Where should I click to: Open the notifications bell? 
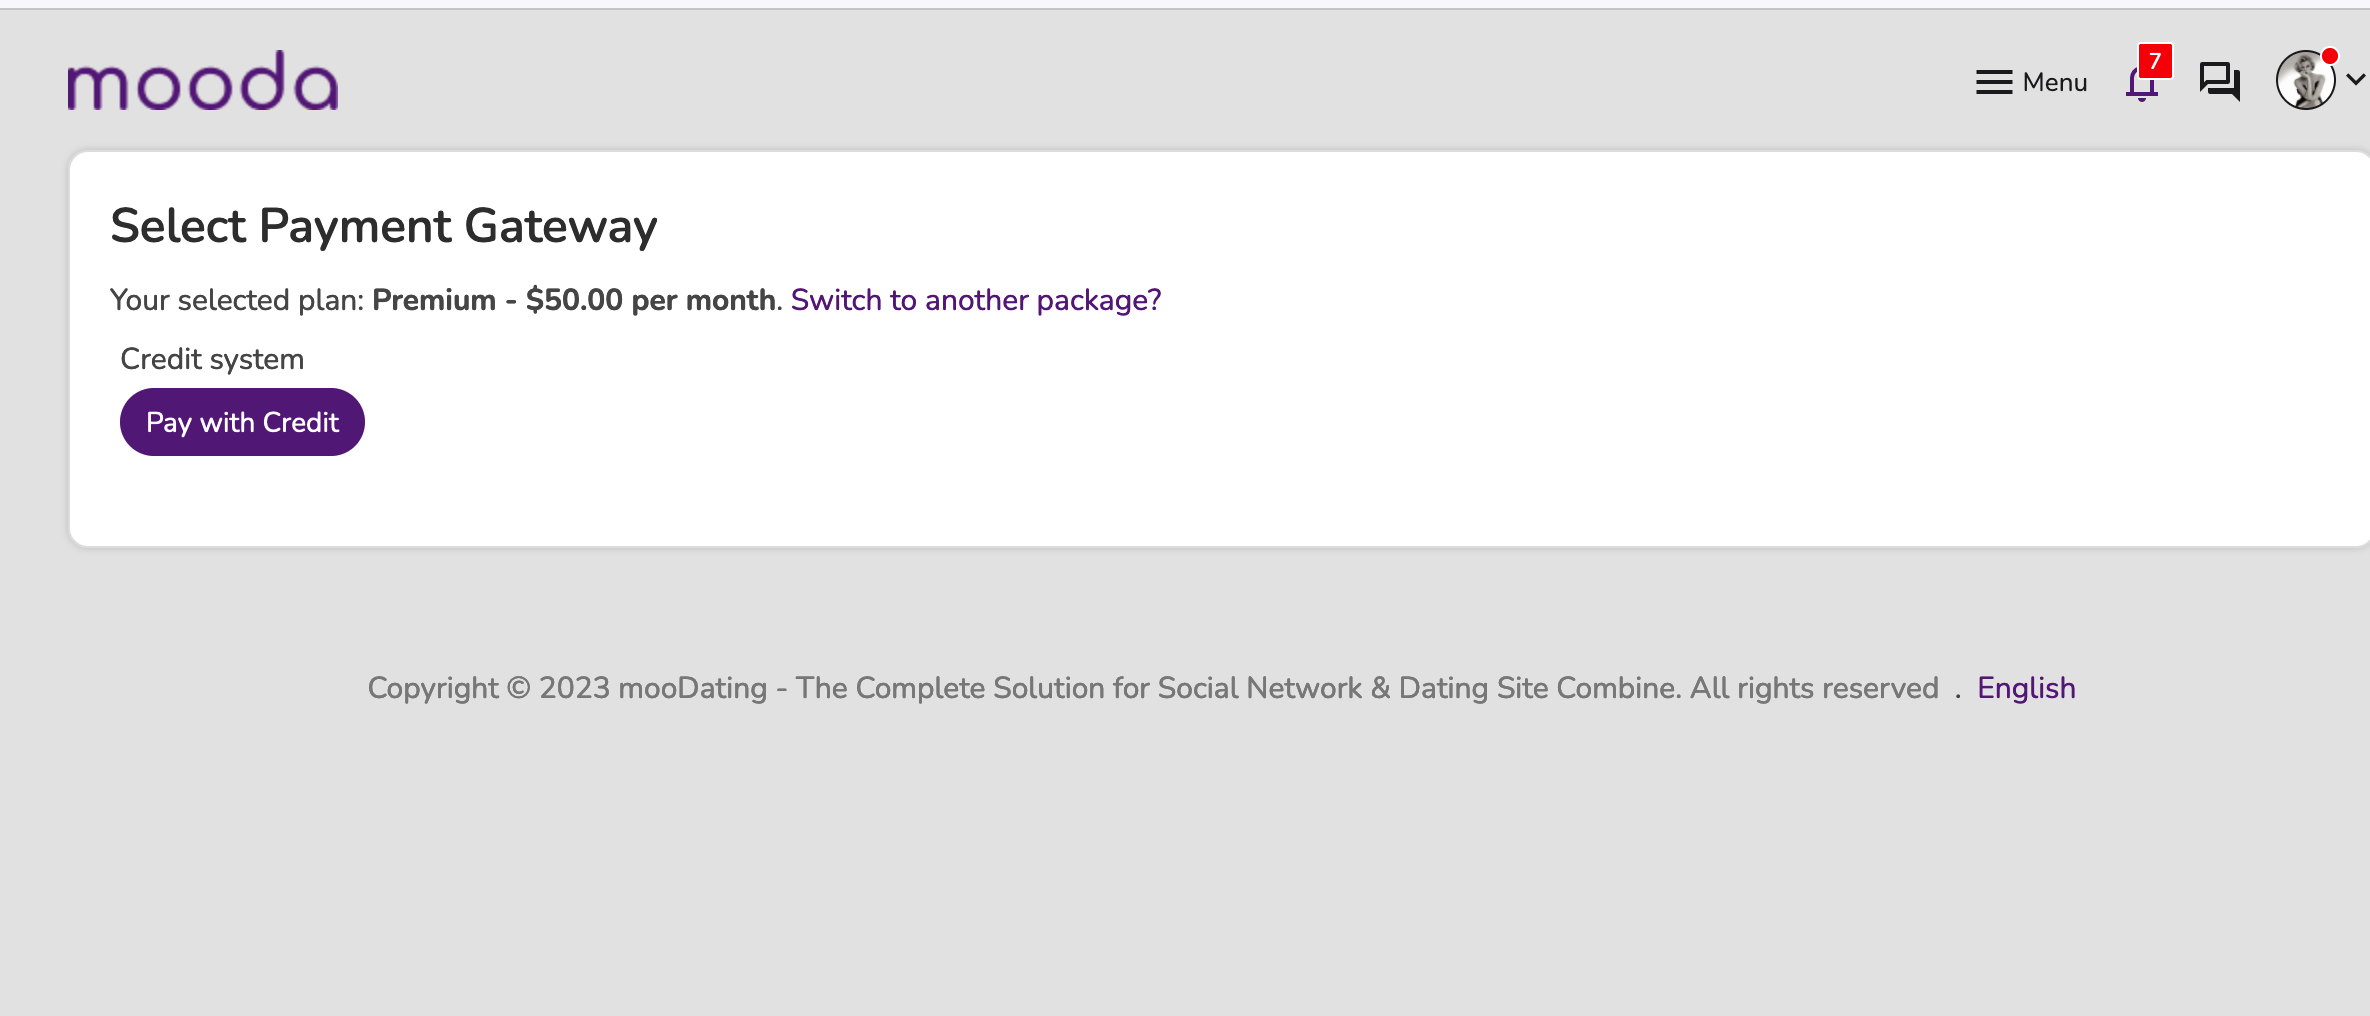point(2141,84)
